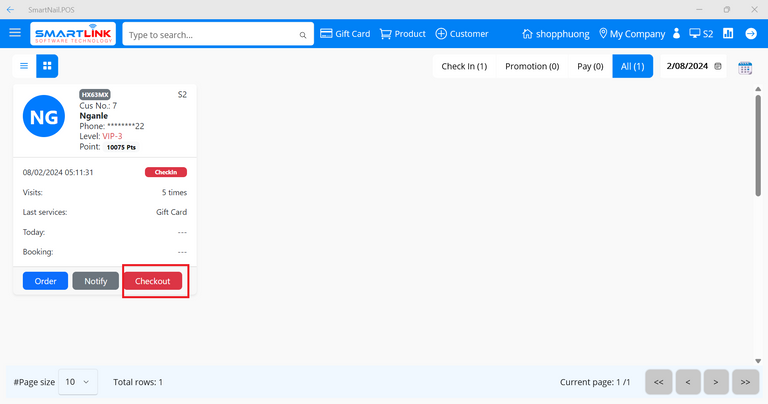Click the search magnifier icon
768x404 pixels.
(303, 35)
